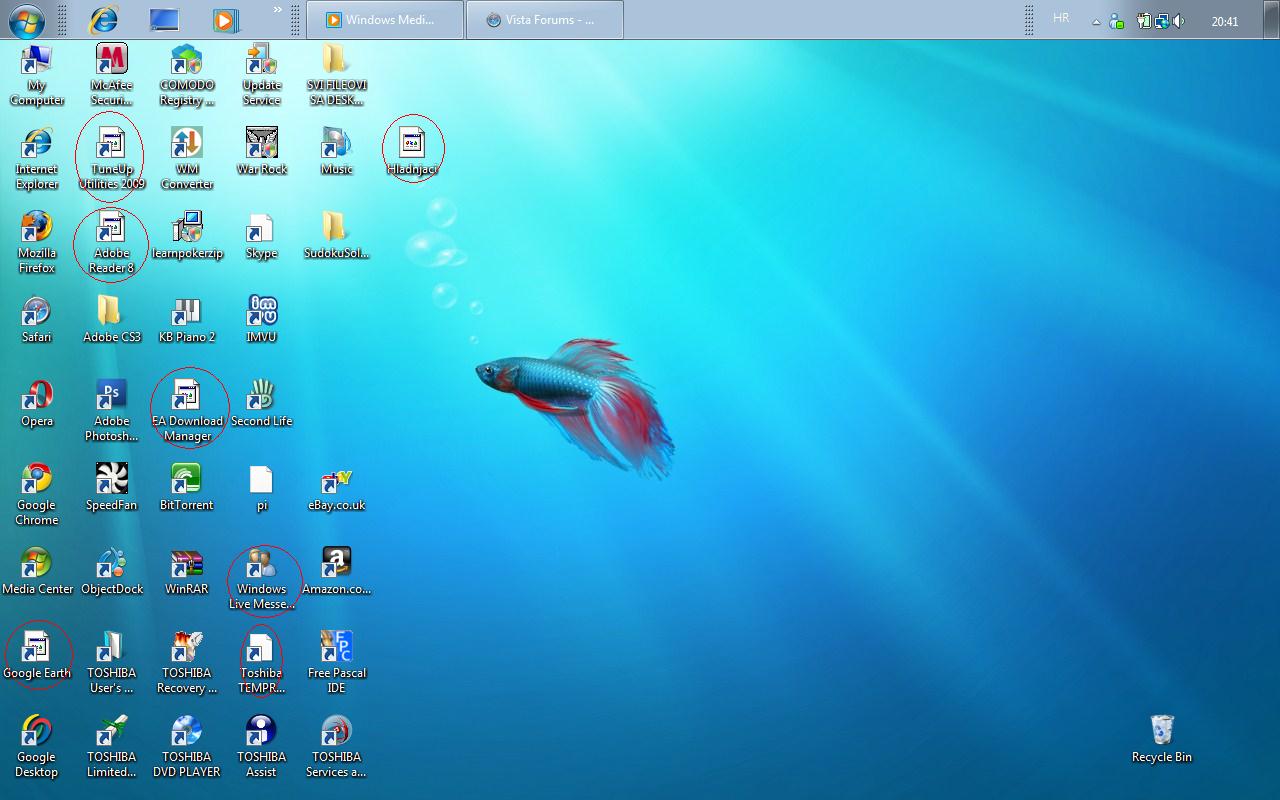Launch Opera browser shortcut
Viewport: 1280px width, 800px height.
point(37,404)
